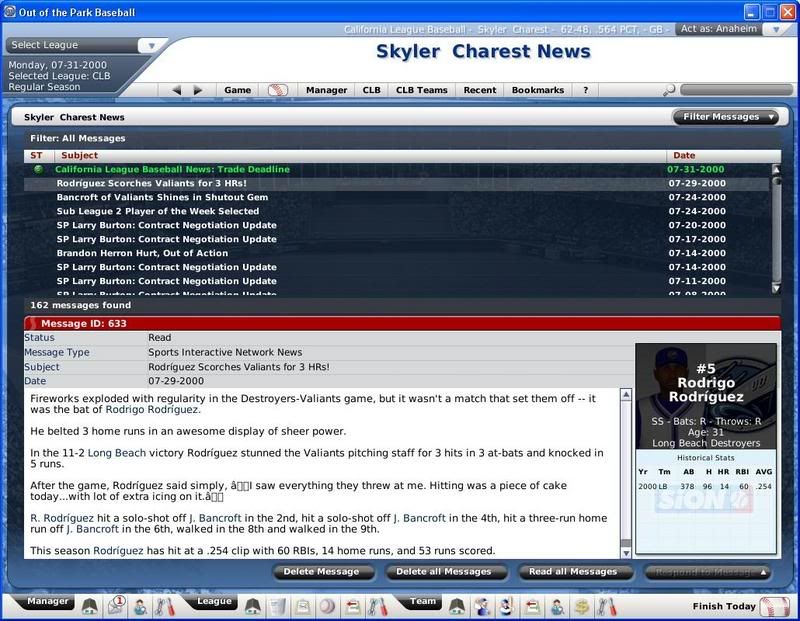Expand the Select League dropdown

click(151, 45)
